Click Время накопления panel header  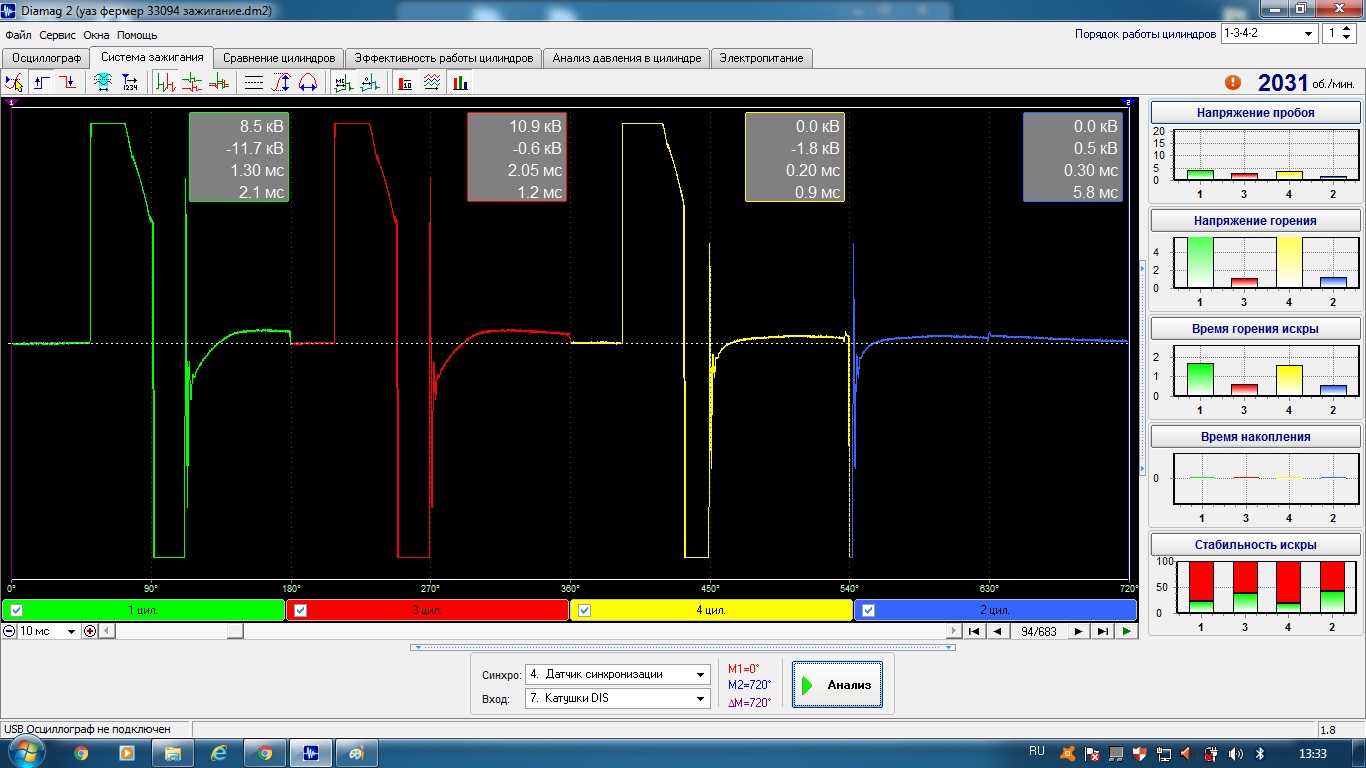coord(1255,437)
